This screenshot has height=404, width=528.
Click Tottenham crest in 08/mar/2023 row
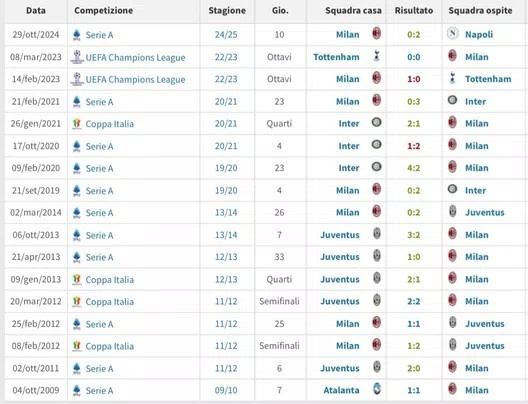pos(376,56)
